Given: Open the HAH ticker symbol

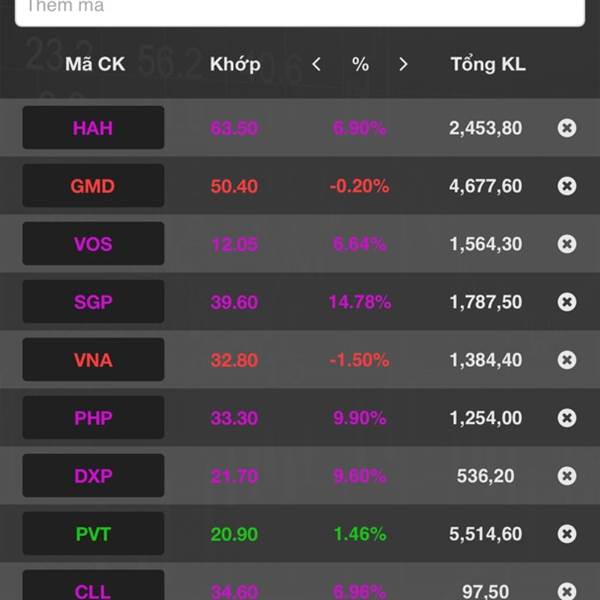Looking at the screenshot, I should (x=93, y=128).
